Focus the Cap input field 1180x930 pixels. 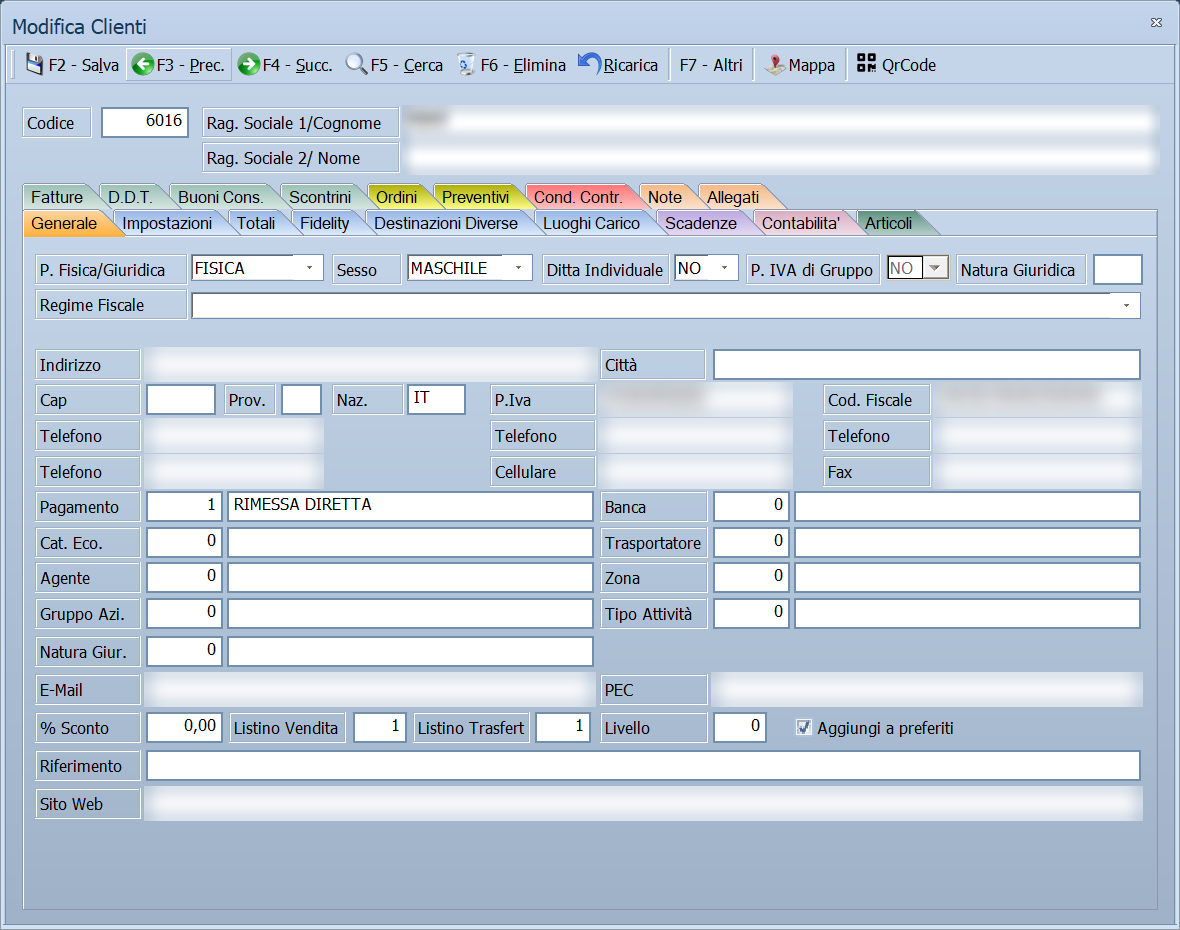tap(181, 400)
